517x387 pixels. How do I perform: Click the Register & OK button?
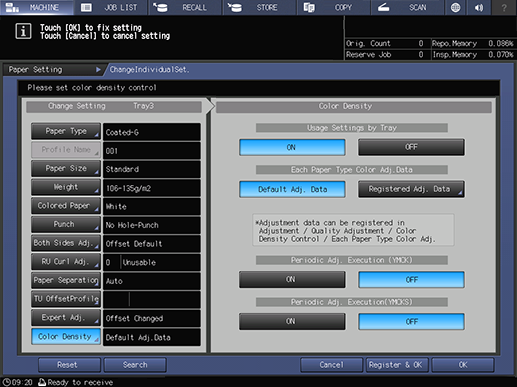tap(396, 365)
